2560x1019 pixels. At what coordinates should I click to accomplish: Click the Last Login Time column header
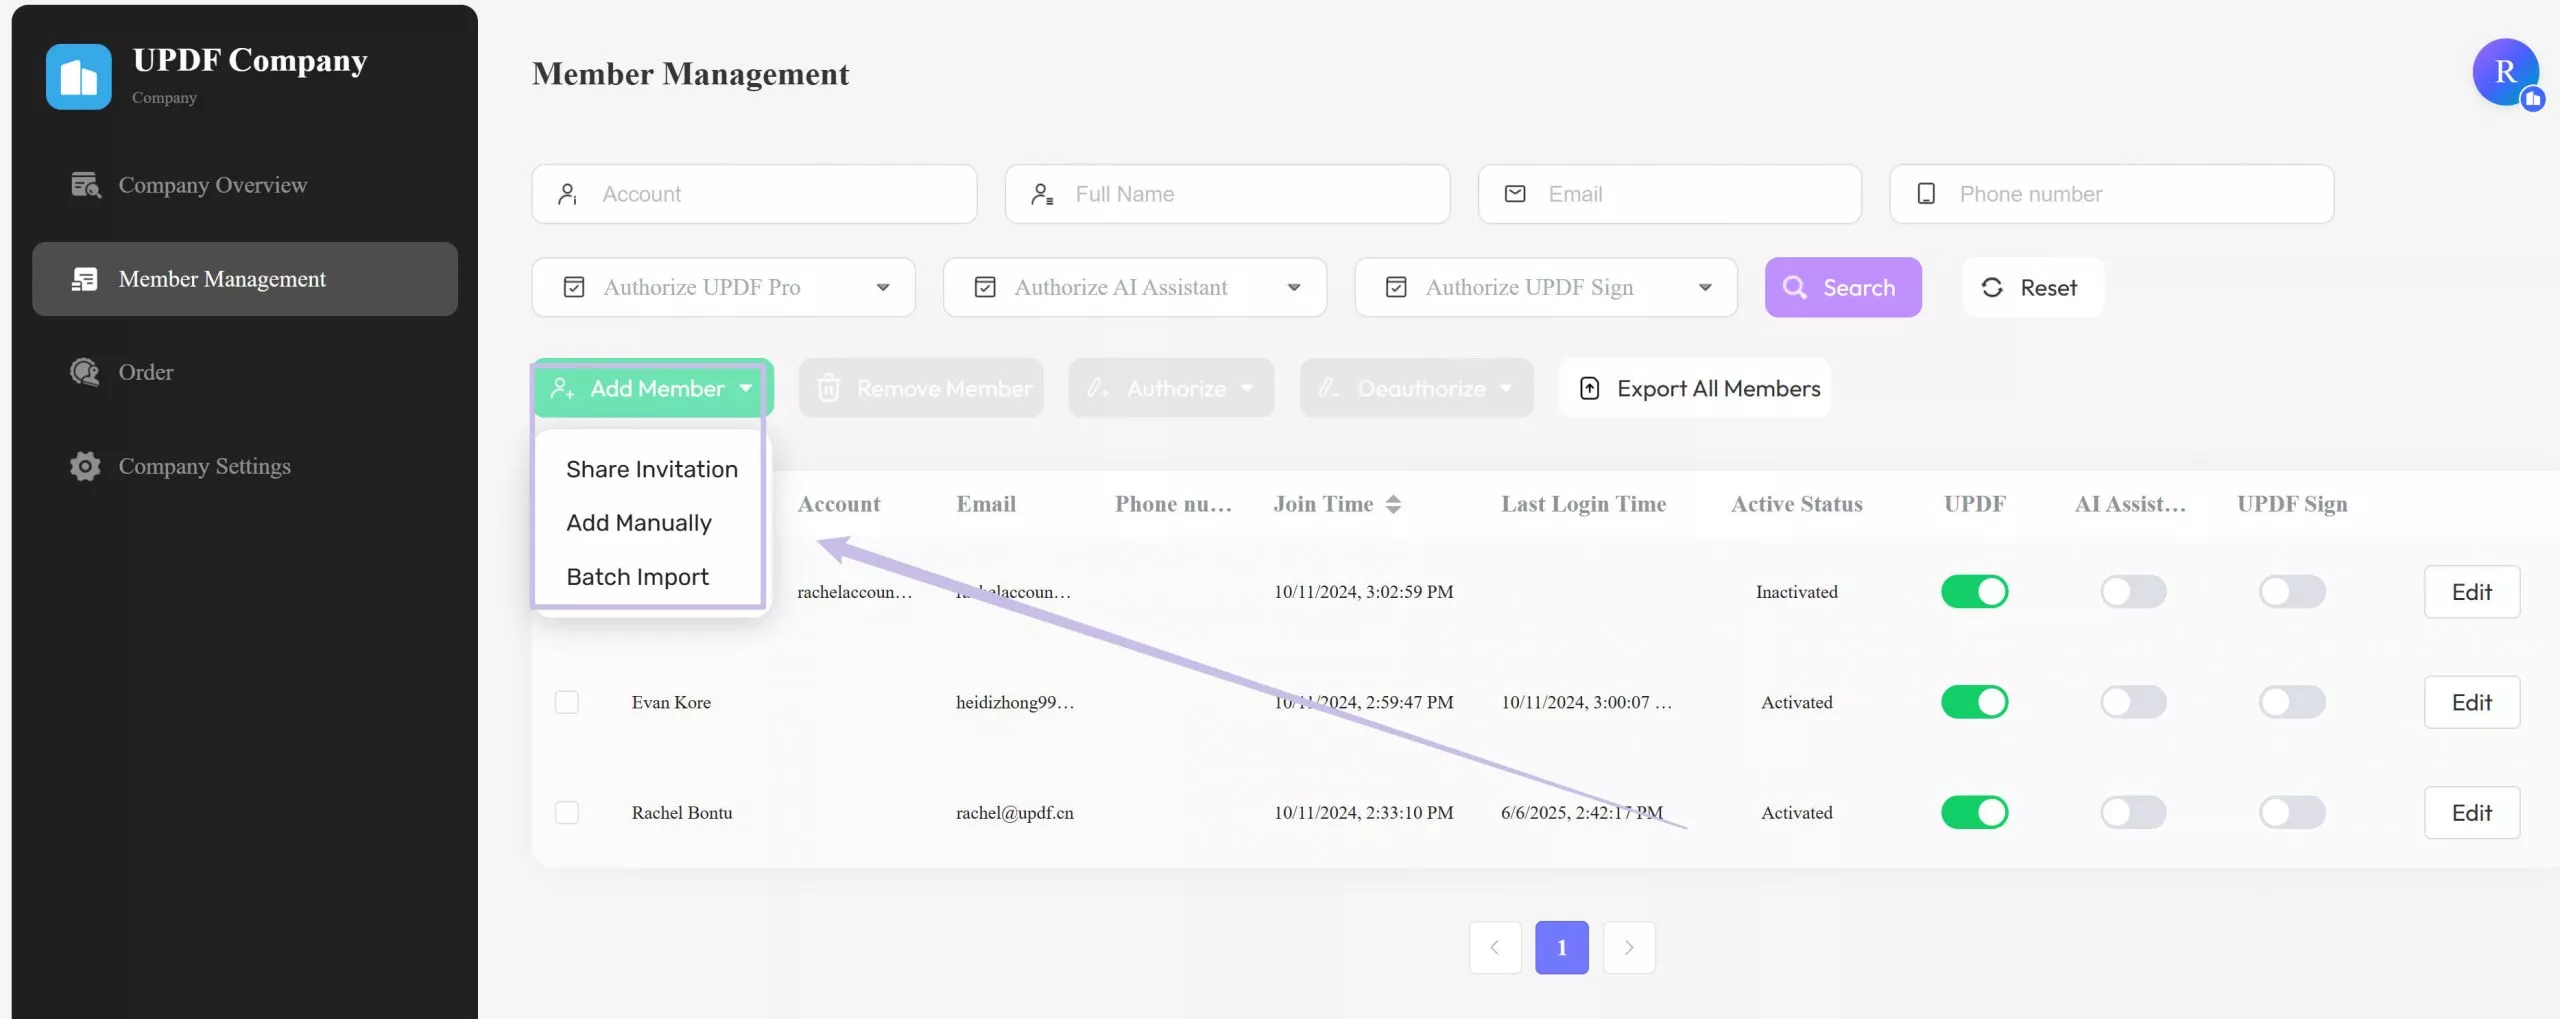coord(1583,504)
